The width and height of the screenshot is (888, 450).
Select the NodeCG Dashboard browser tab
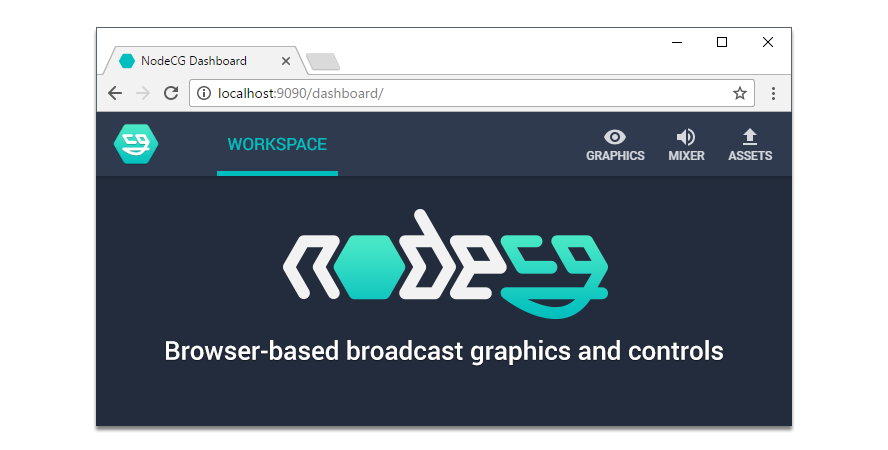coord(204,61)
